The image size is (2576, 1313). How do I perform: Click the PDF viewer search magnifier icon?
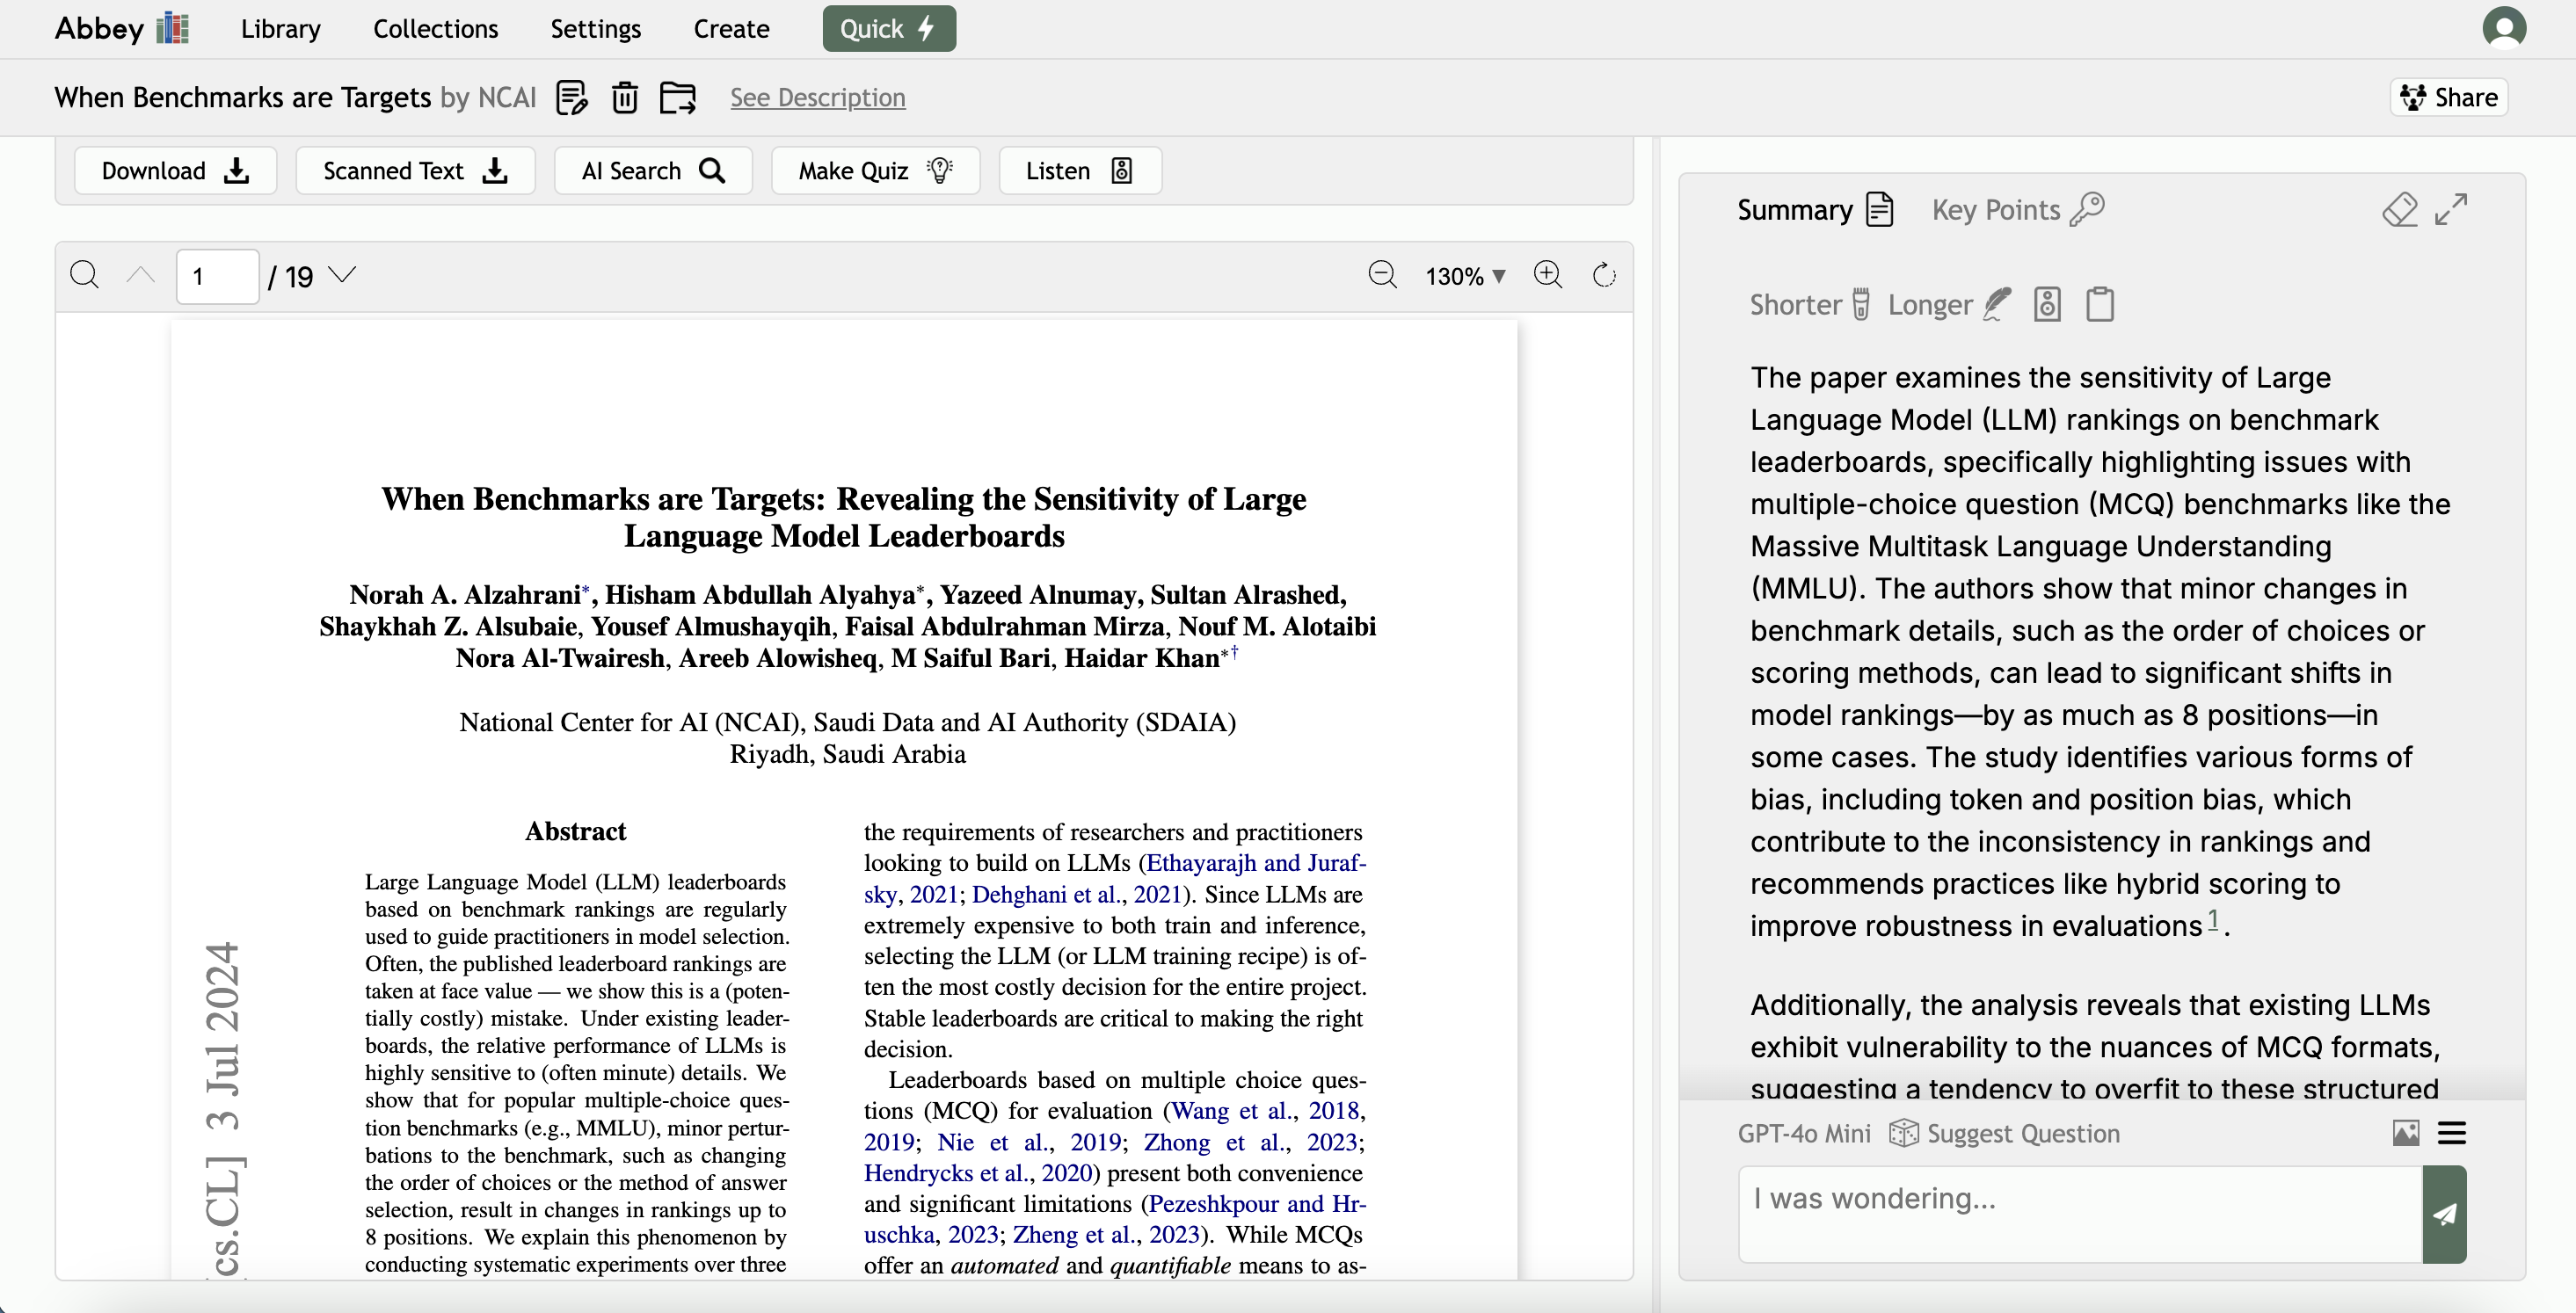click(x=85, y=275)
